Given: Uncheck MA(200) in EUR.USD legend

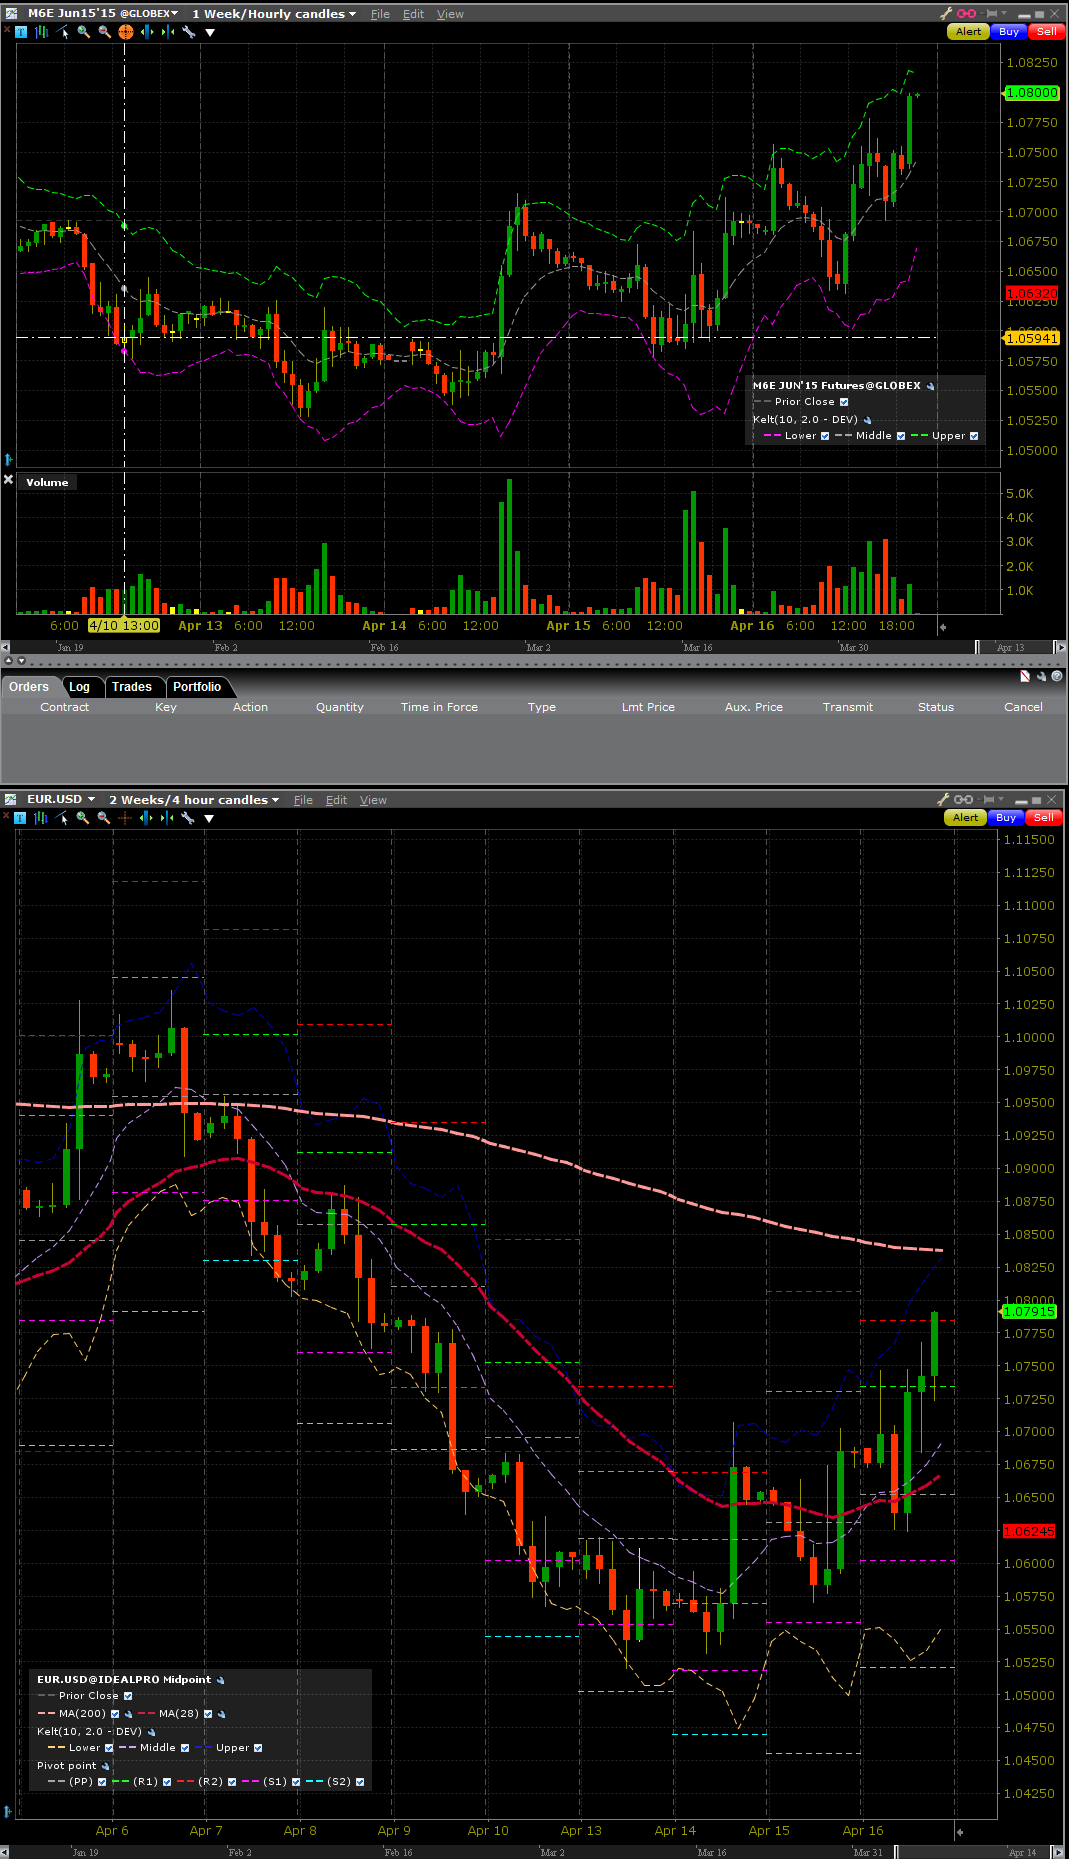Looking at the screenshot, I should [115, 1714].
